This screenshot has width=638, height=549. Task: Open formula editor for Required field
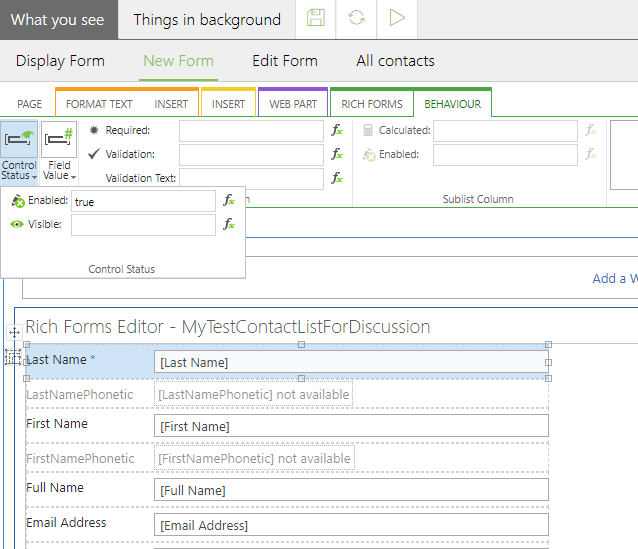point(338,131)
